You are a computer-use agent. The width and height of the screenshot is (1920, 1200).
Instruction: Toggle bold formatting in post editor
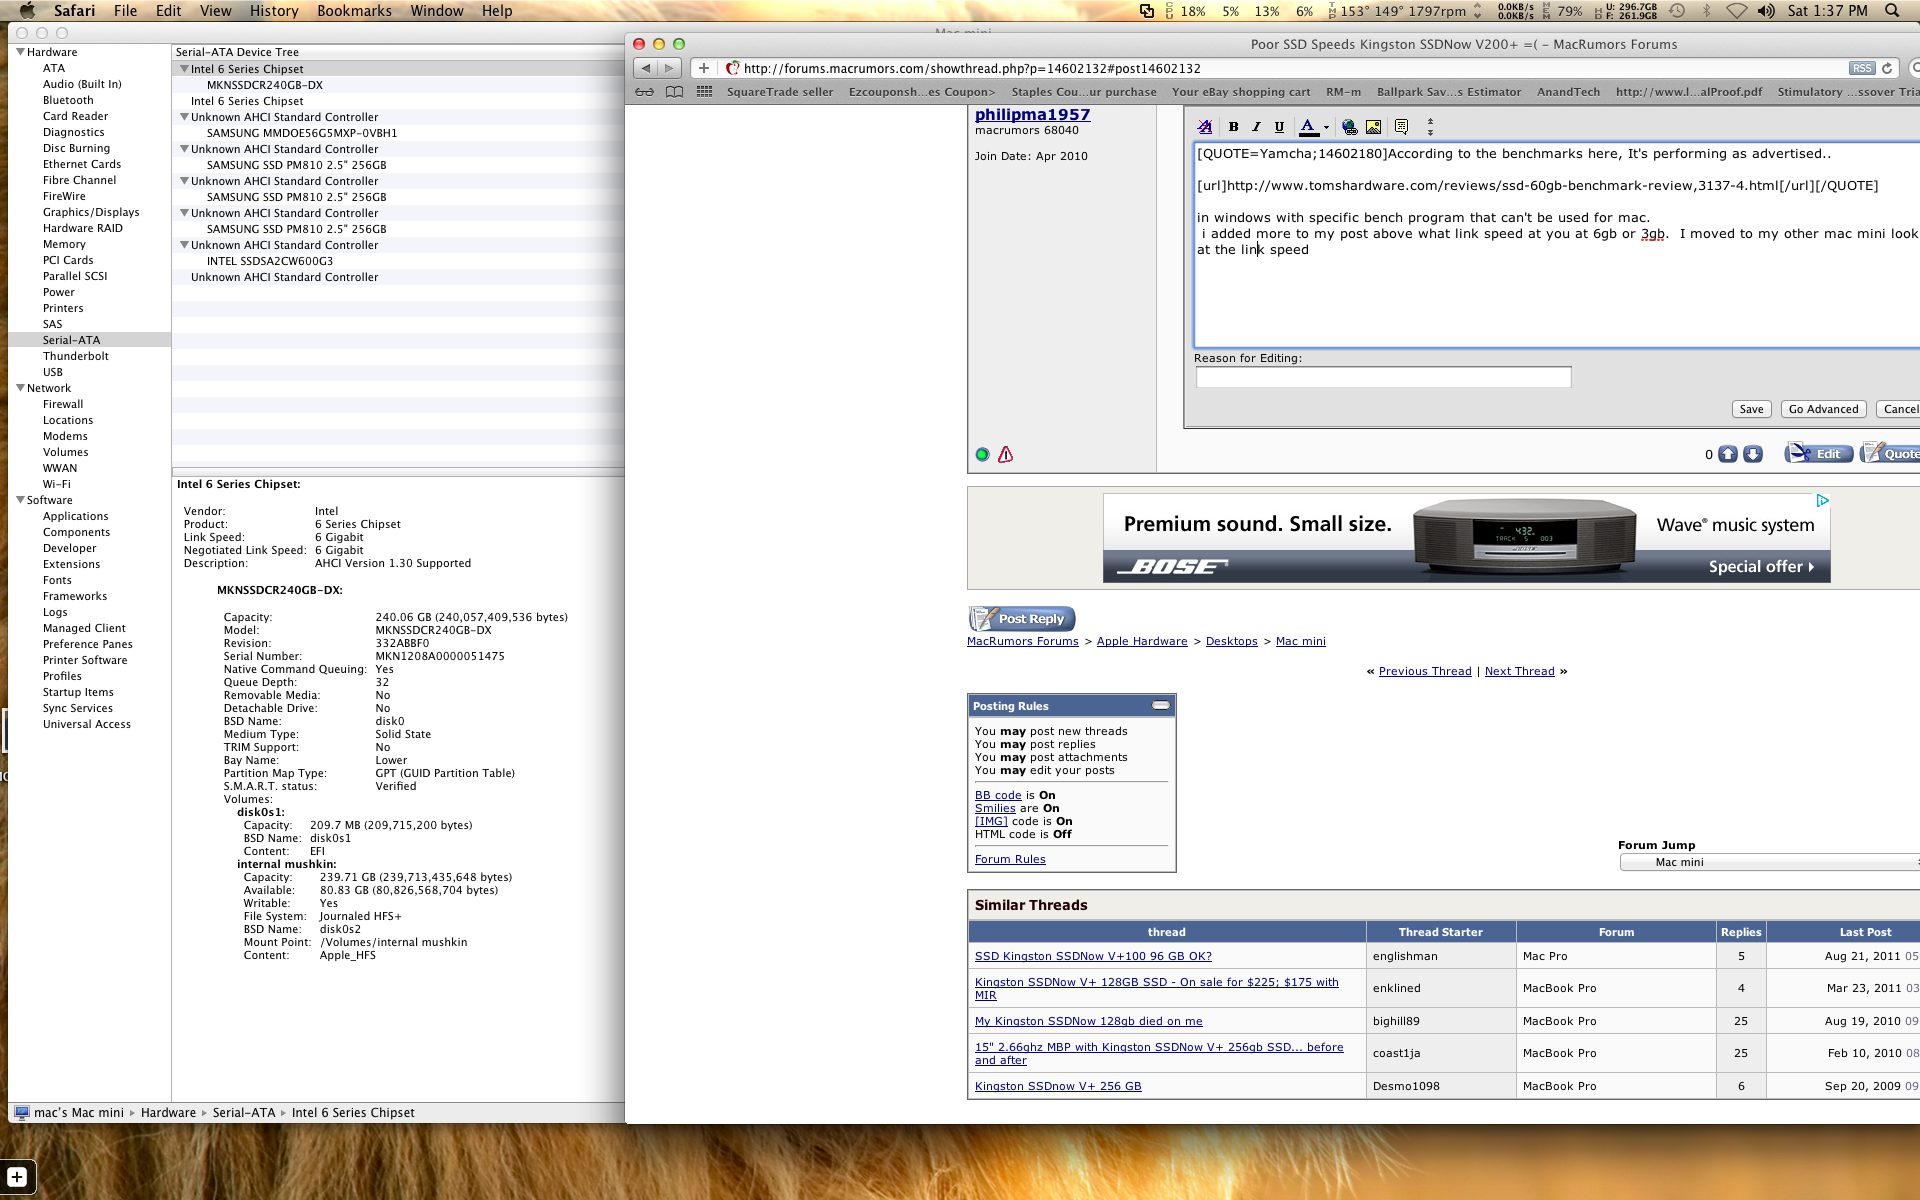(x=1233, y=127)
